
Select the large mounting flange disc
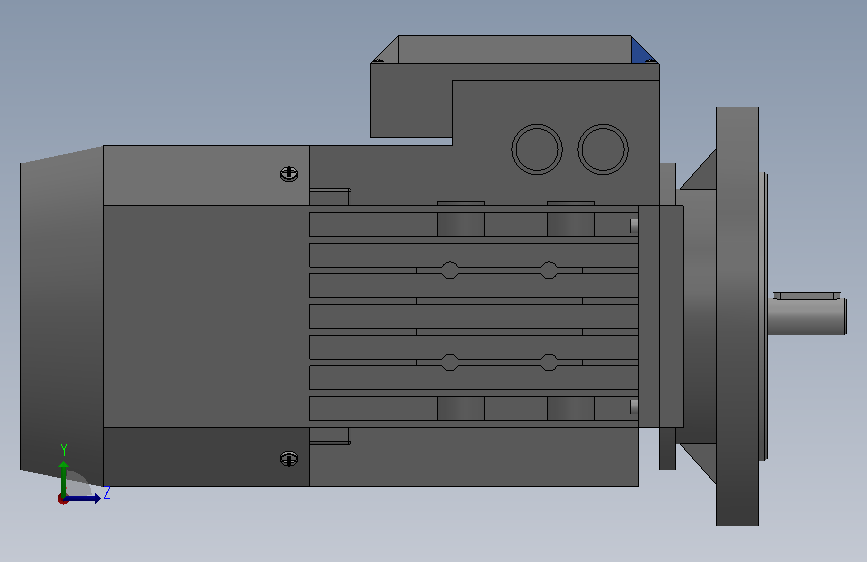tap(737, 316)
